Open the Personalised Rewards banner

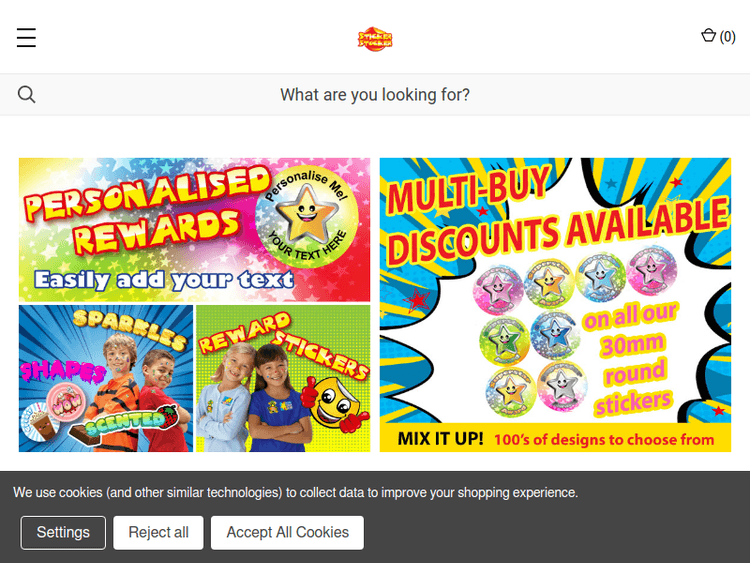coord(194,230)
